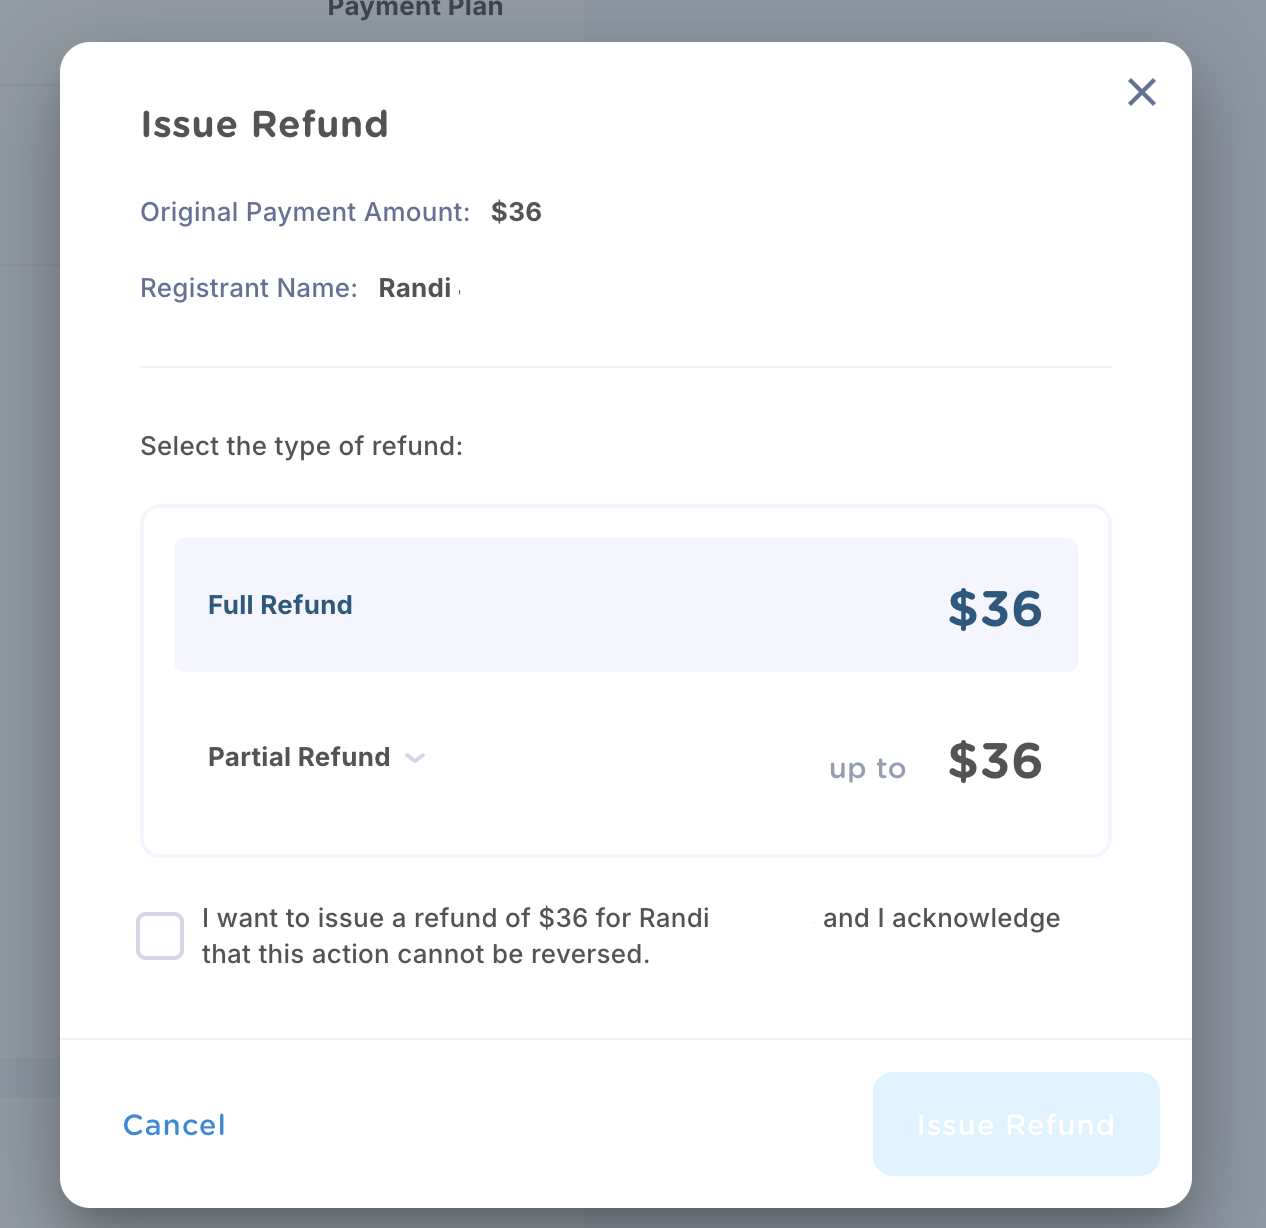Click the Registrant Name label
1266x1228 pixels.
pos(249,288)
